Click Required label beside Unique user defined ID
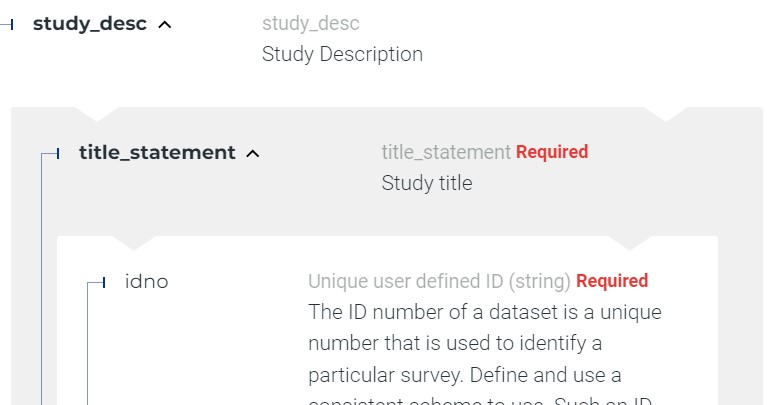Viewport: 778px width, 405px height. click(612, 281)
